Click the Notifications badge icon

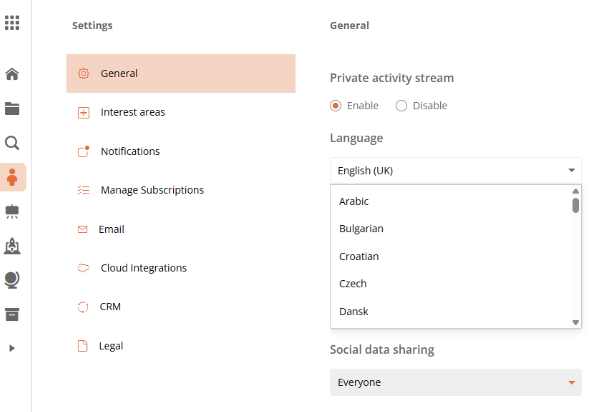tap(83, 151)
